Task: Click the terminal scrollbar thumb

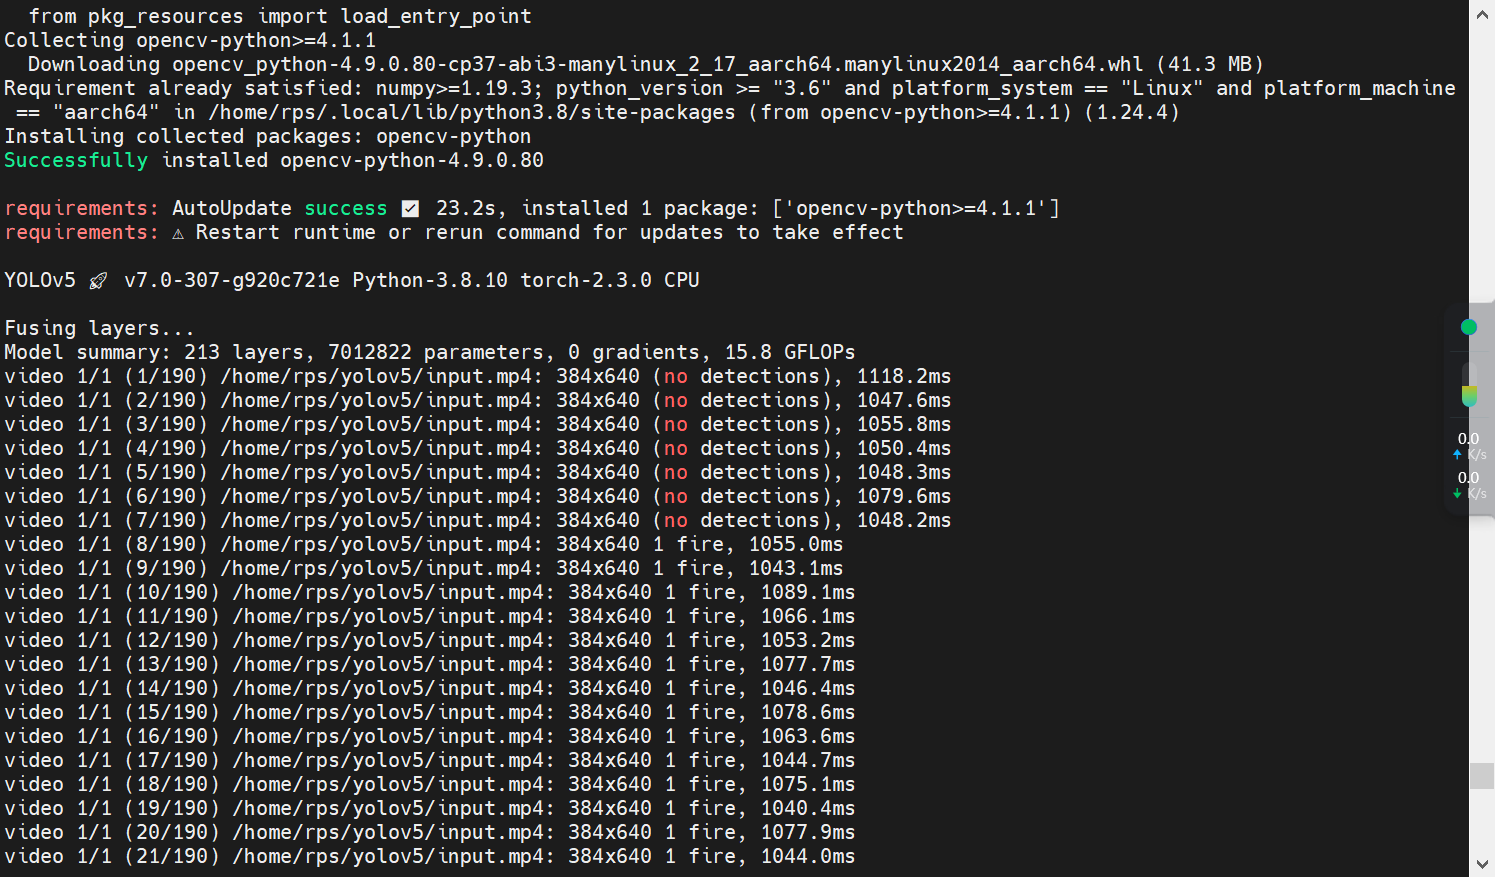Action: pyautogui.click(x=1481, y=776)
